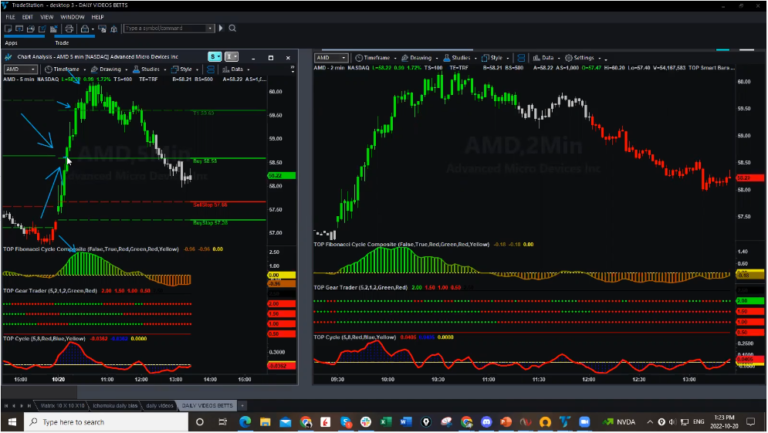The width and height of the screenshot is (768, 433).
Task: Open the Windows Start menu
Action: click(x=12, y=422)
